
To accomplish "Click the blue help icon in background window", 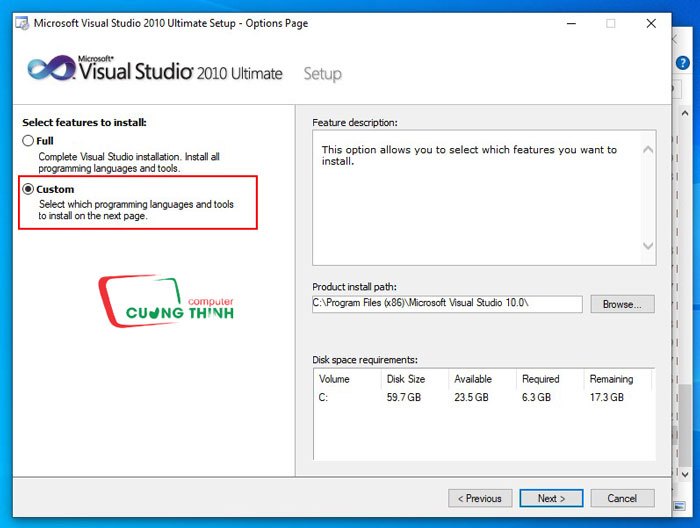I will point(683,62).
